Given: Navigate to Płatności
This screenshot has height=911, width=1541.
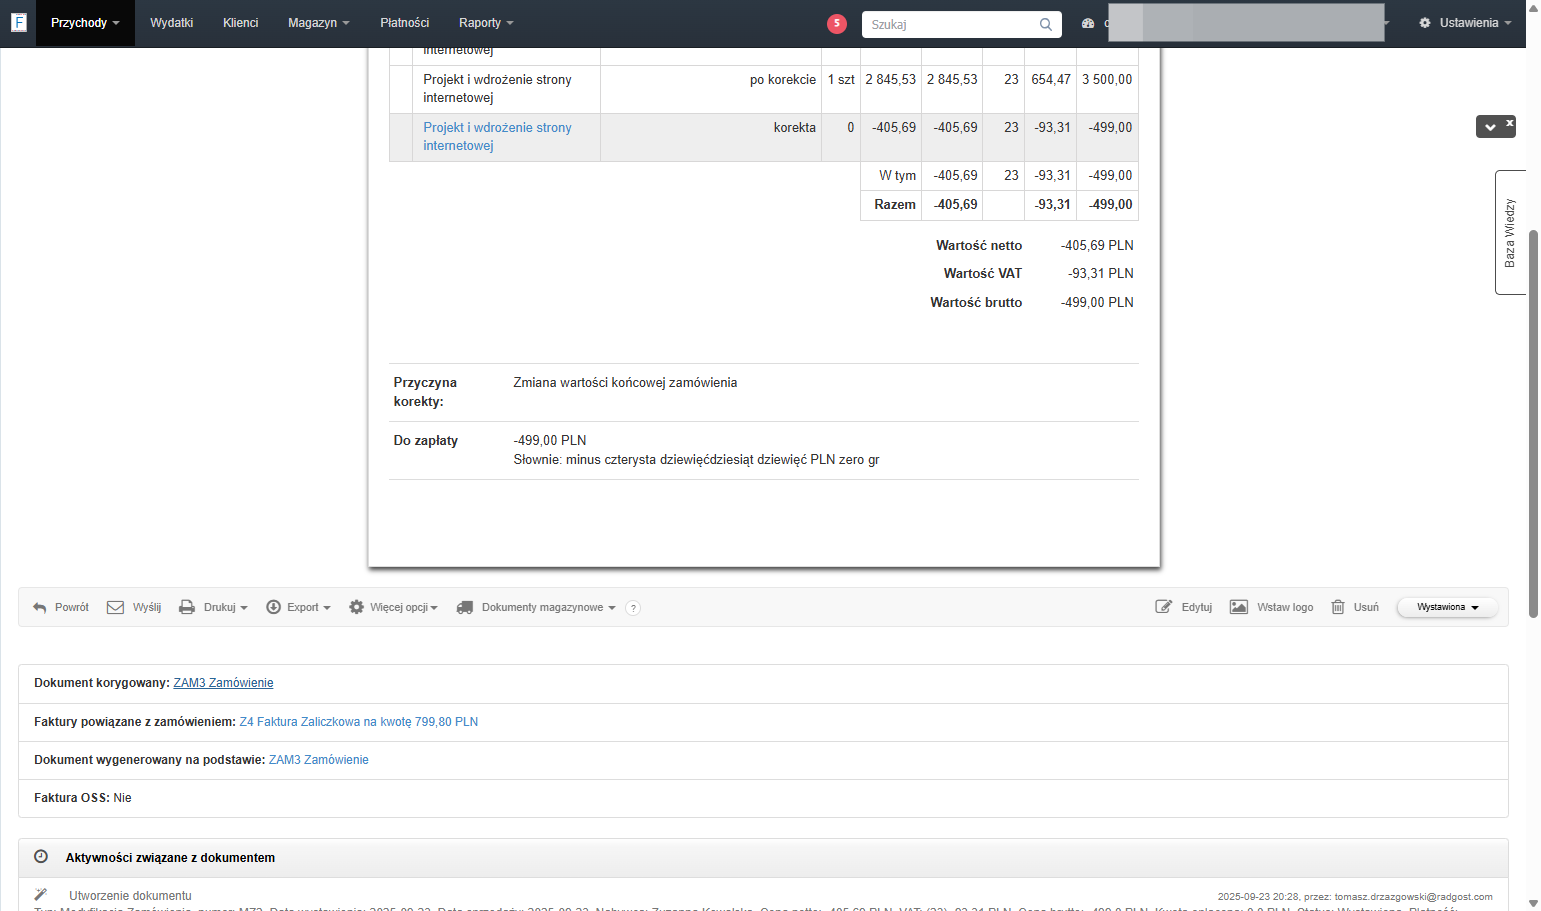Looking at the screenshot, I should (x=405, y=23).
